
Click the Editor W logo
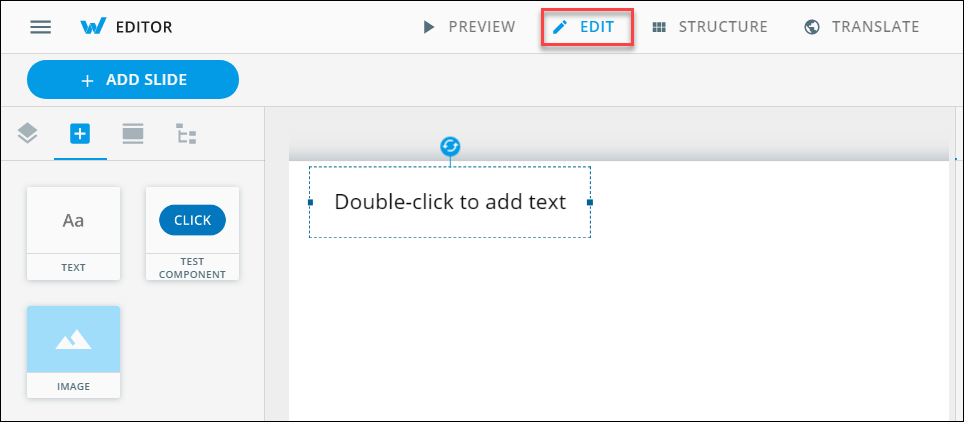point(93,27)
